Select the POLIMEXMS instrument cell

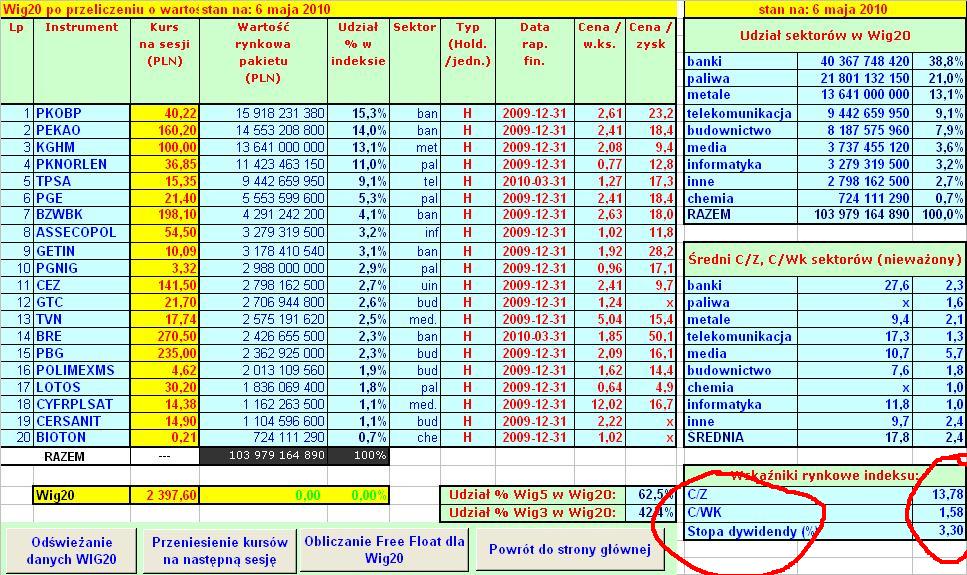tap(81, 370)
